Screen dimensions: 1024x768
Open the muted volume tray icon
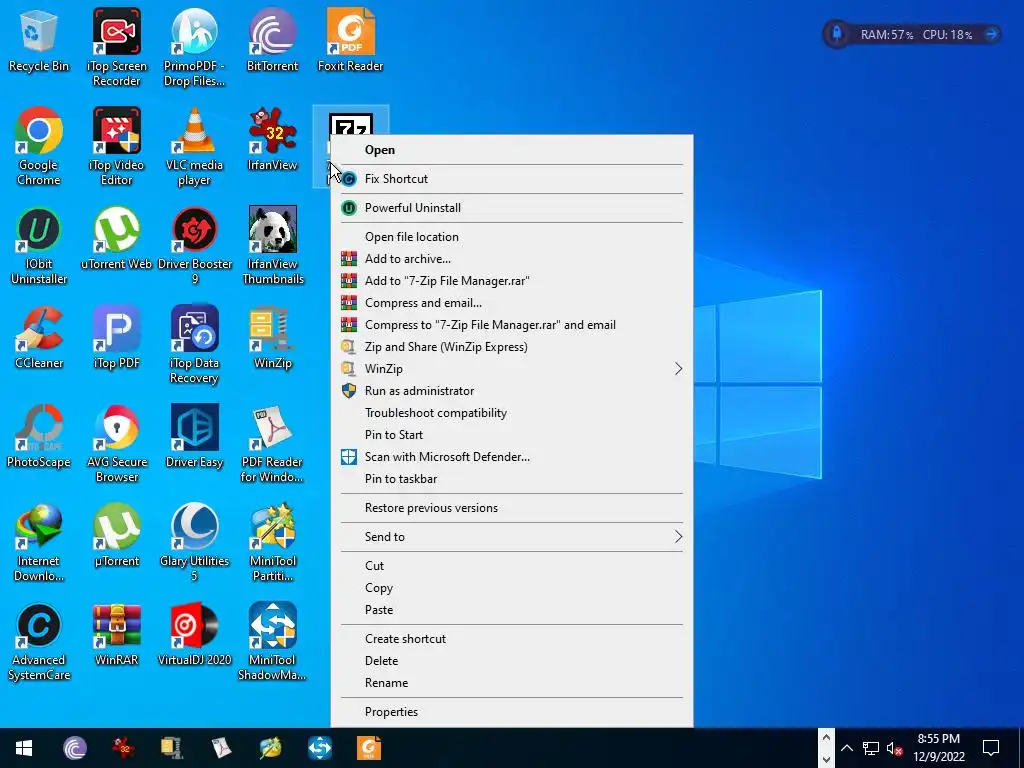[895, 748]
